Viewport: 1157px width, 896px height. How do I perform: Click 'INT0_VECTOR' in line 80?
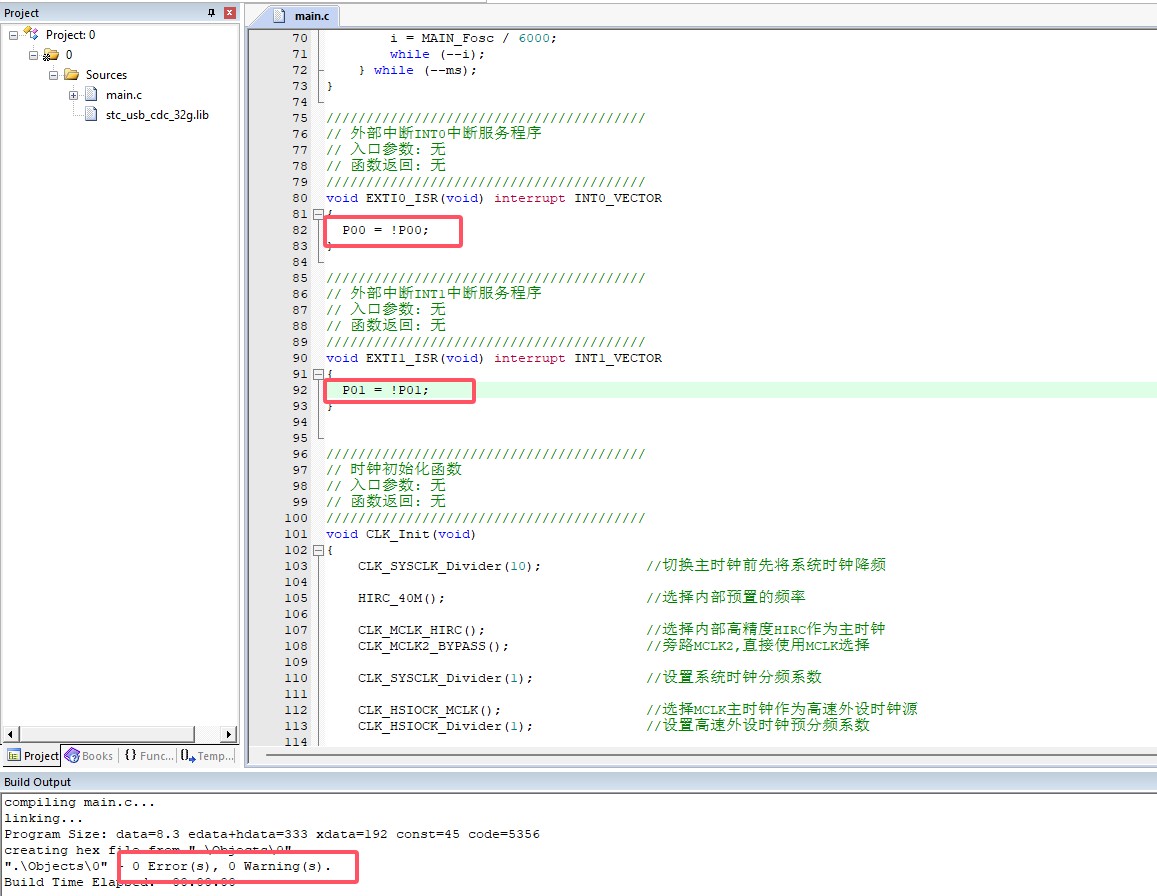(618, 198)
